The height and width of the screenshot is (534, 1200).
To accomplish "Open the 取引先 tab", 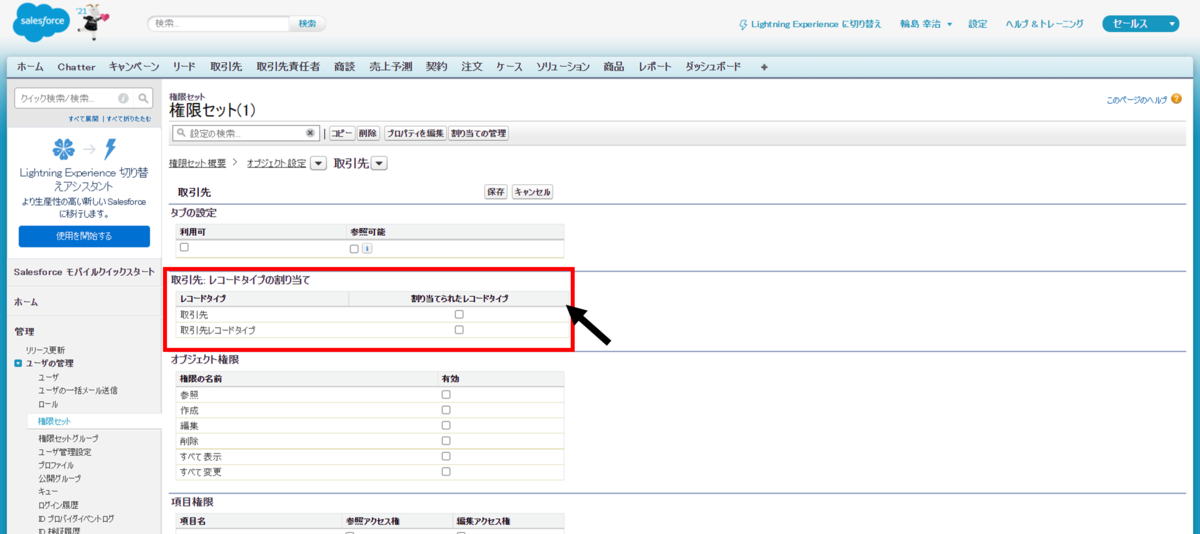I will 226,67.
